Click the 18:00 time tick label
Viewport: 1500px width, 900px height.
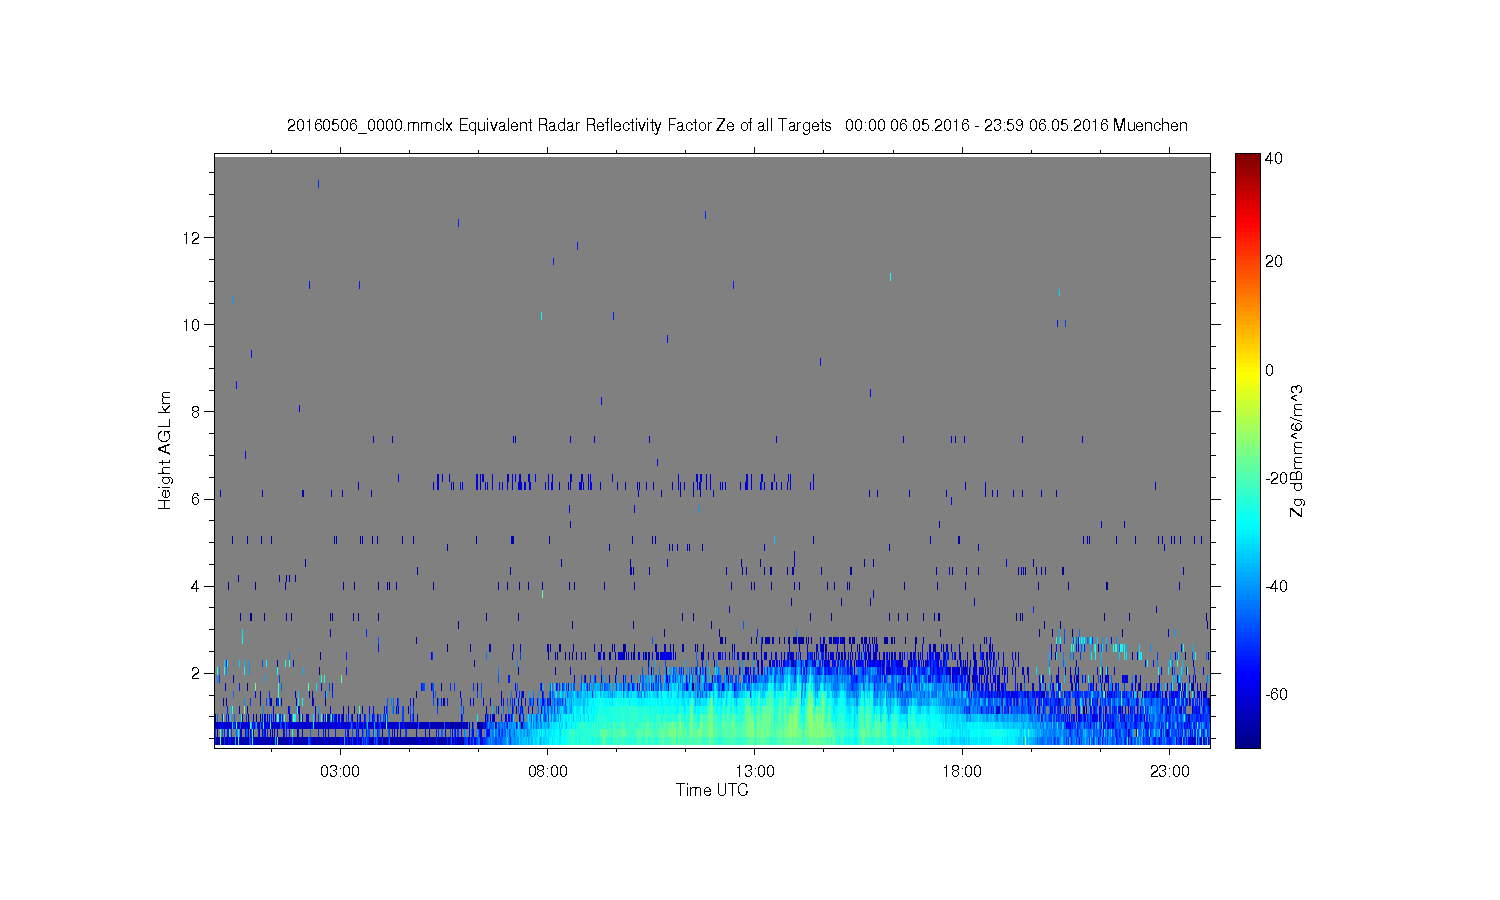(962, 772)
